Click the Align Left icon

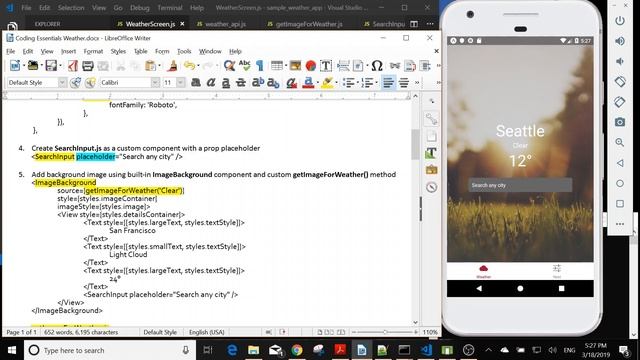pyautogui.click(x=388, y=83)
